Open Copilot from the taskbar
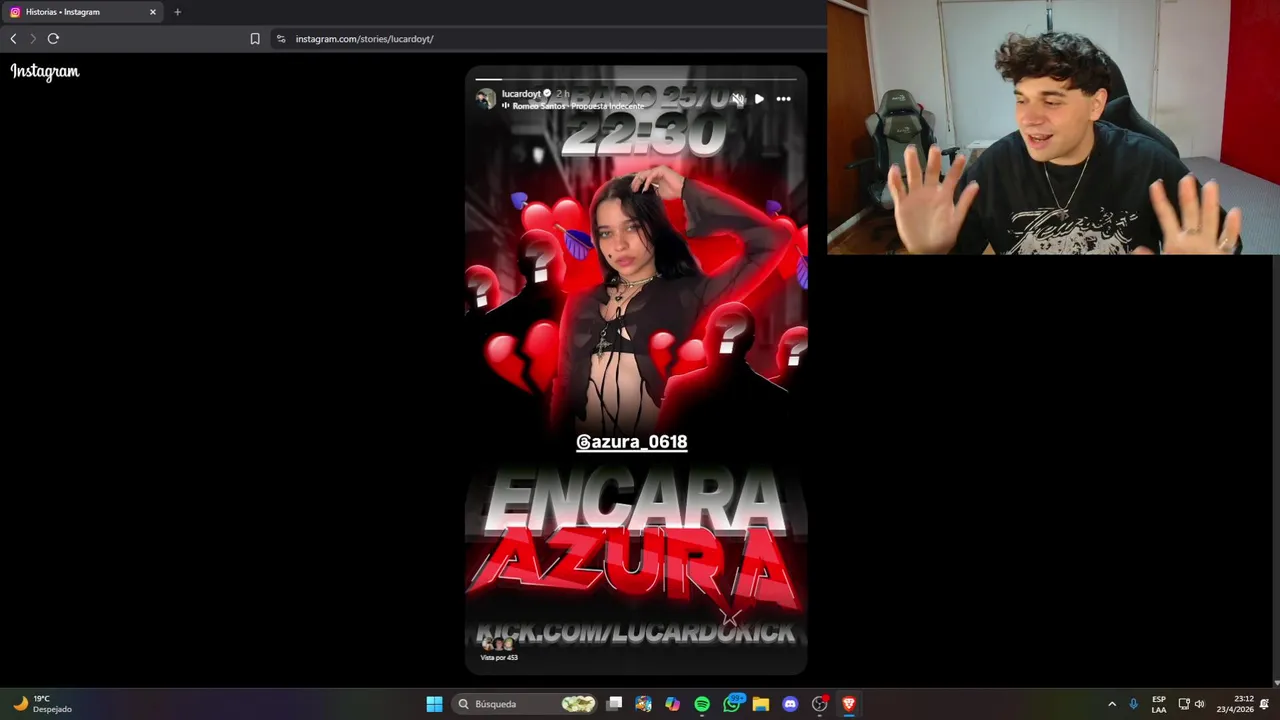This screenshot has width=1280, height=720. (x=673, y=704)
